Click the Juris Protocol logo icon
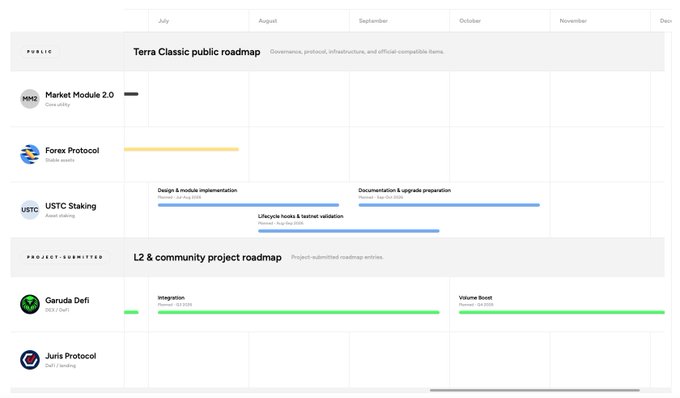 pos(30,360)
